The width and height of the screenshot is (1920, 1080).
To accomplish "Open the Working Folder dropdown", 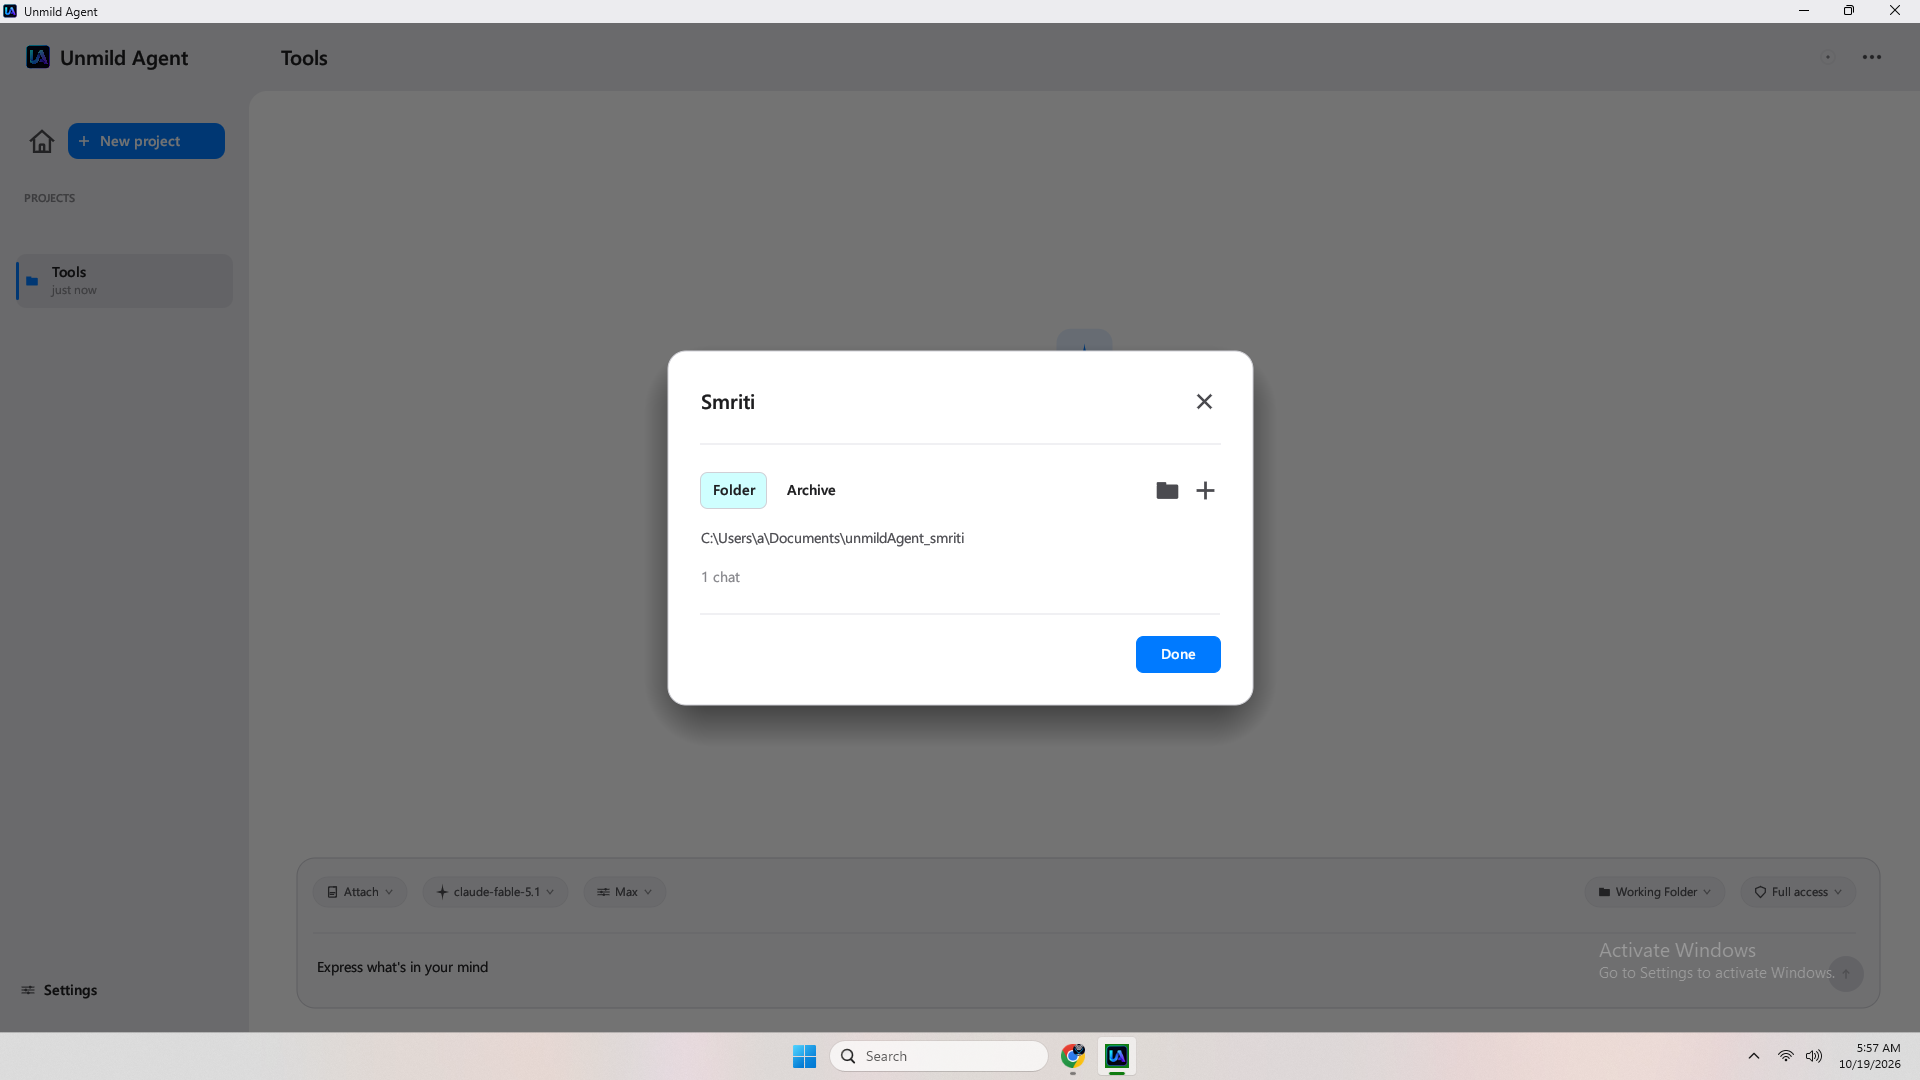I will click(x=1655, y=892).
